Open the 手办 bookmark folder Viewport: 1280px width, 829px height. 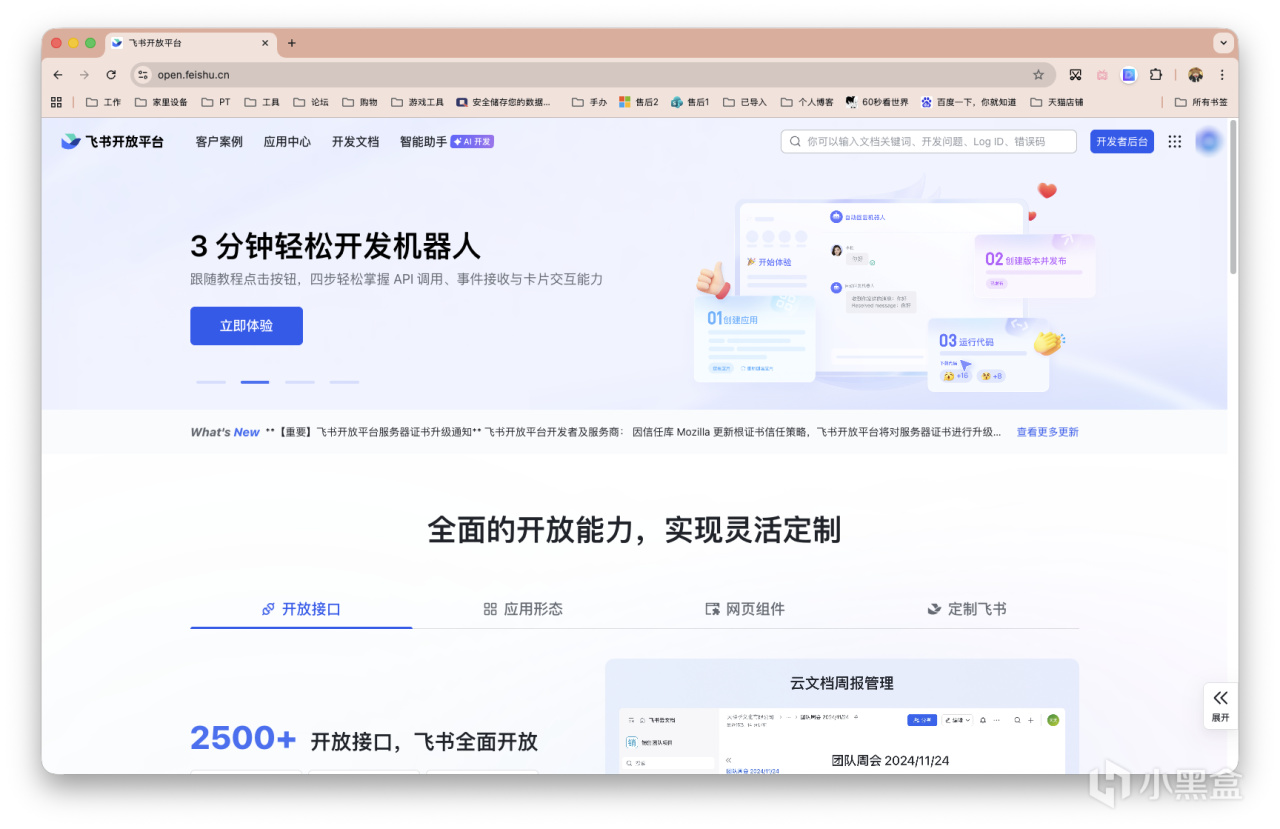coord(589,102)
